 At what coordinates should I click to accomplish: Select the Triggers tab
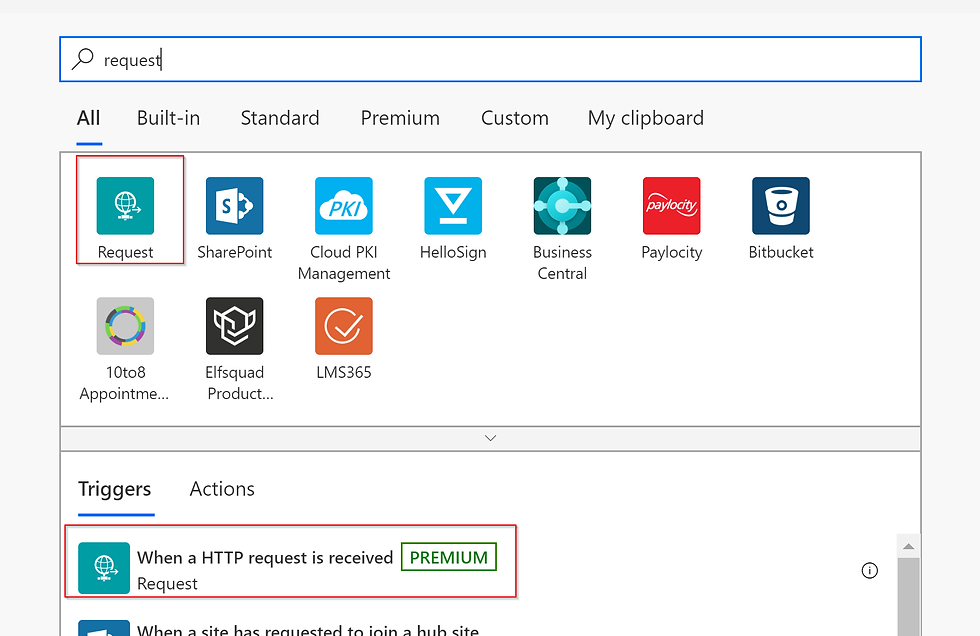pos(114,489)
